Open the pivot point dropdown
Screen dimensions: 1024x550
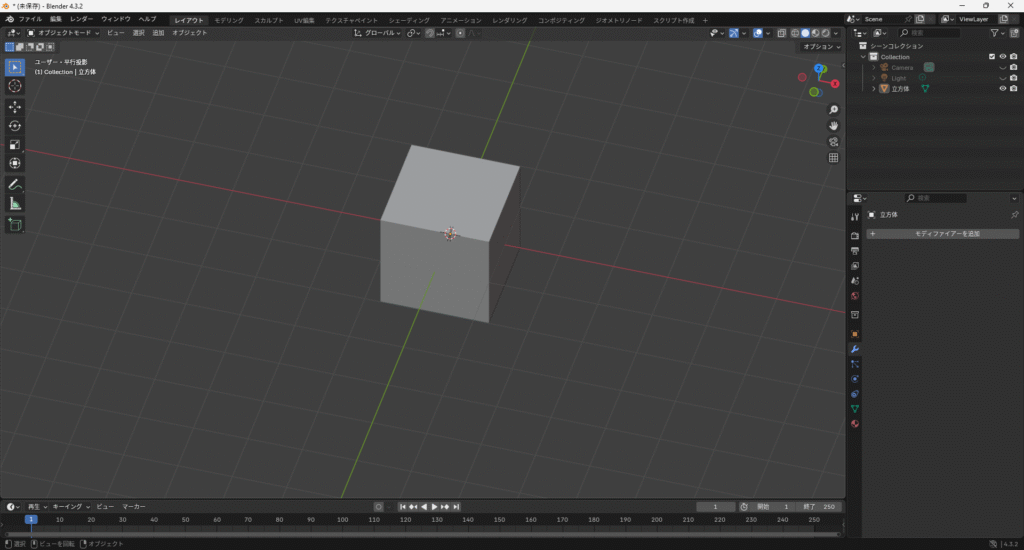pyautogui.click(x=413, y=33)
